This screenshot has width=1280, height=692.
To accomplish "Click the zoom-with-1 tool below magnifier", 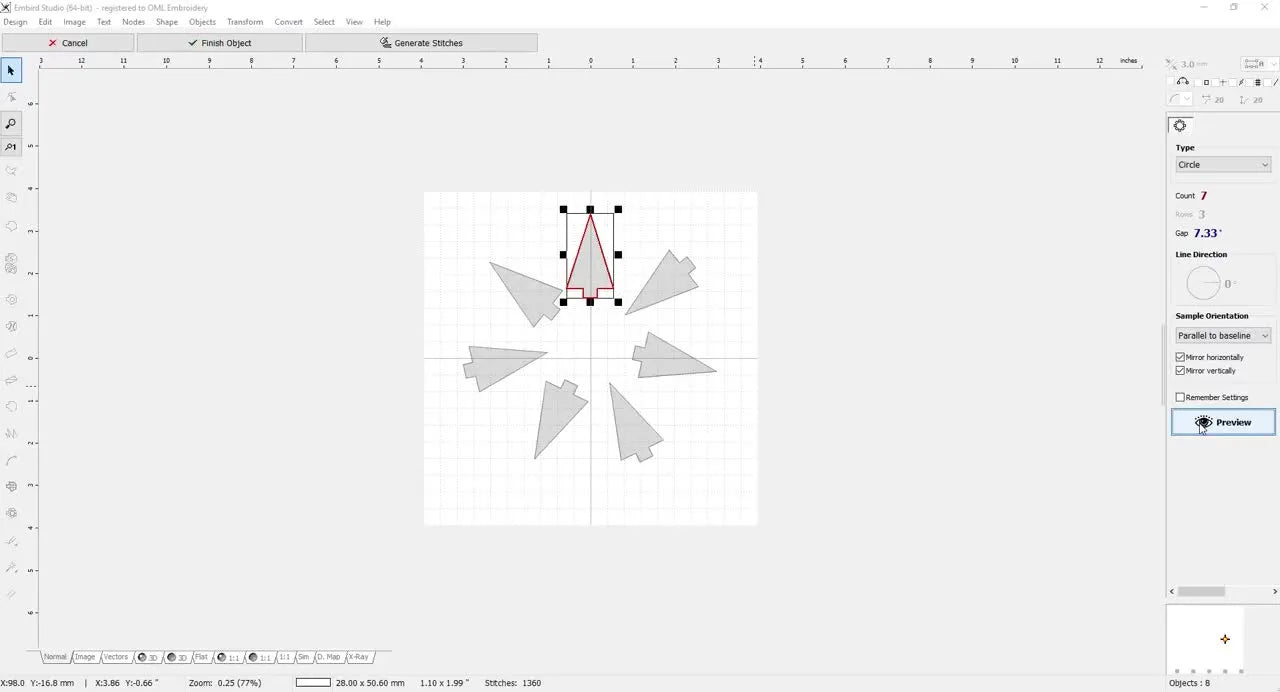I will coord(11,147).
